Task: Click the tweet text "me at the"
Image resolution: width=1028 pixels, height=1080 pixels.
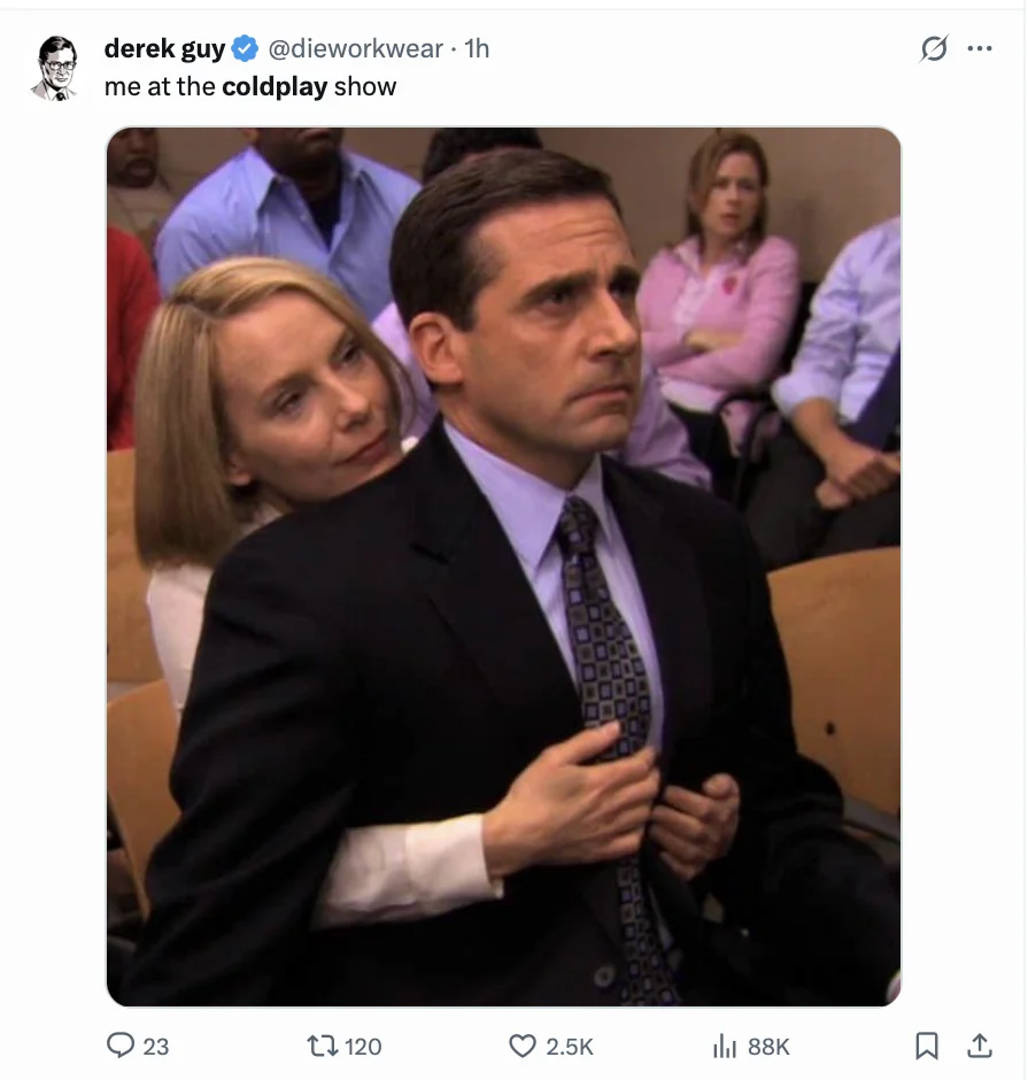Action: [x=158, y=87]
